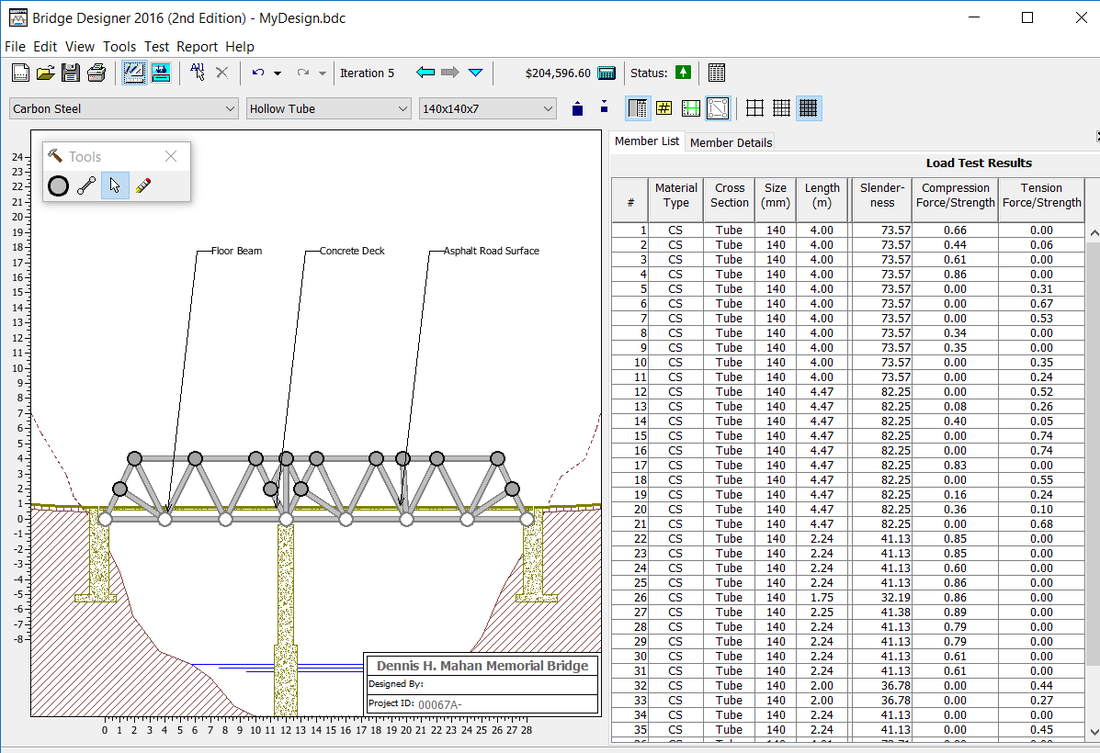
Task: Open an existing bridge file
Action: (46, 72)
